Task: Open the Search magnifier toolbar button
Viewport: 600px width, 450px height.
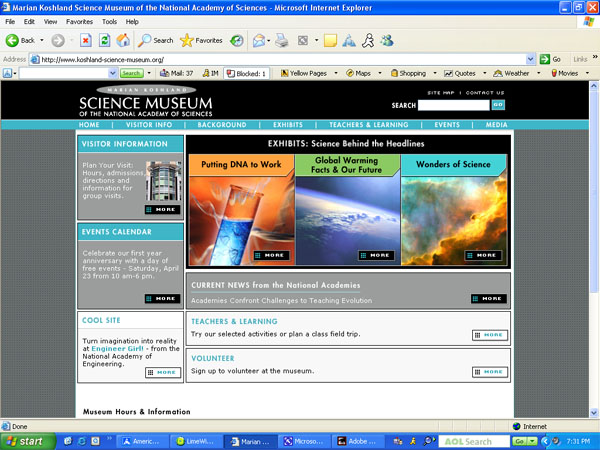Action: click(155, 40)
